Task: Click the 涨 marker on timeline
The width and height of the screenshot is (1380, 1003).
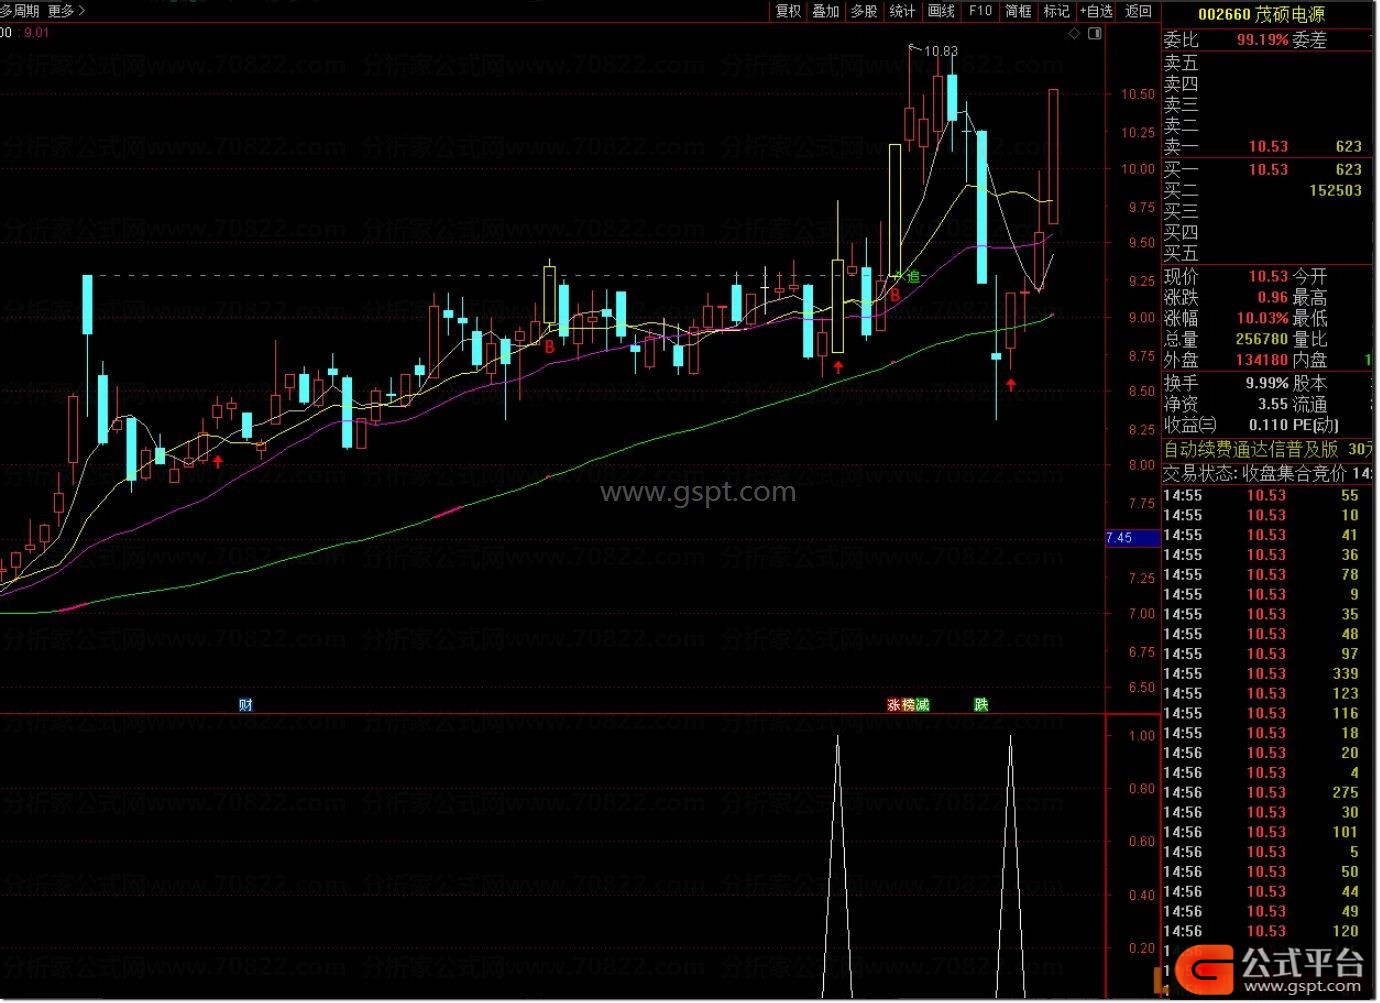Action: tap(894, 704)
